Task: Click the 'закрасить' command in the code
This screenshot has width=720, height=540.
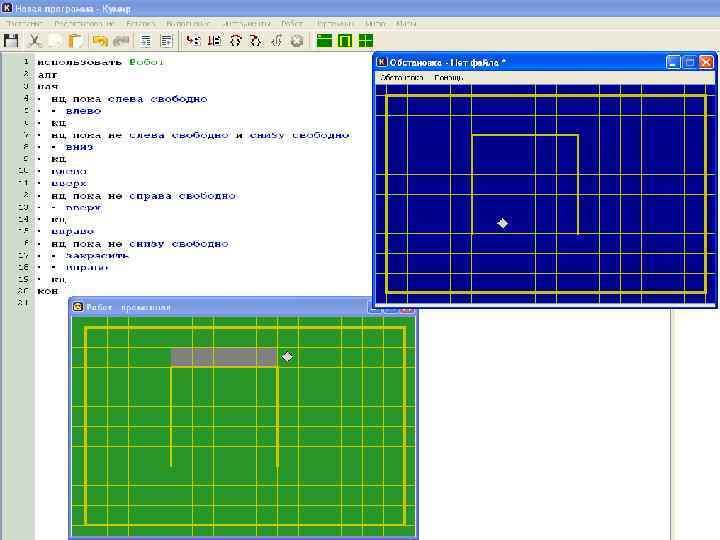Action: coord(97,255)
